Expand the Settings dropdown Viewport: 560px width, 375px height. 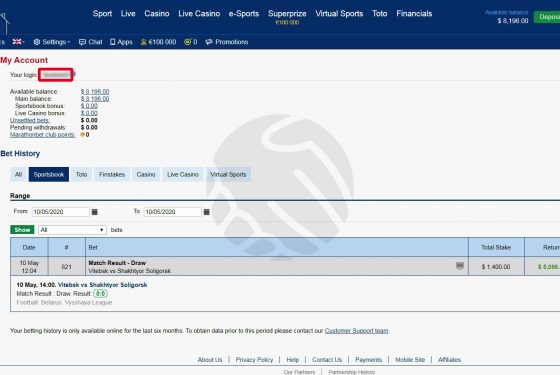pyautogui.click(x=52, y=42)
